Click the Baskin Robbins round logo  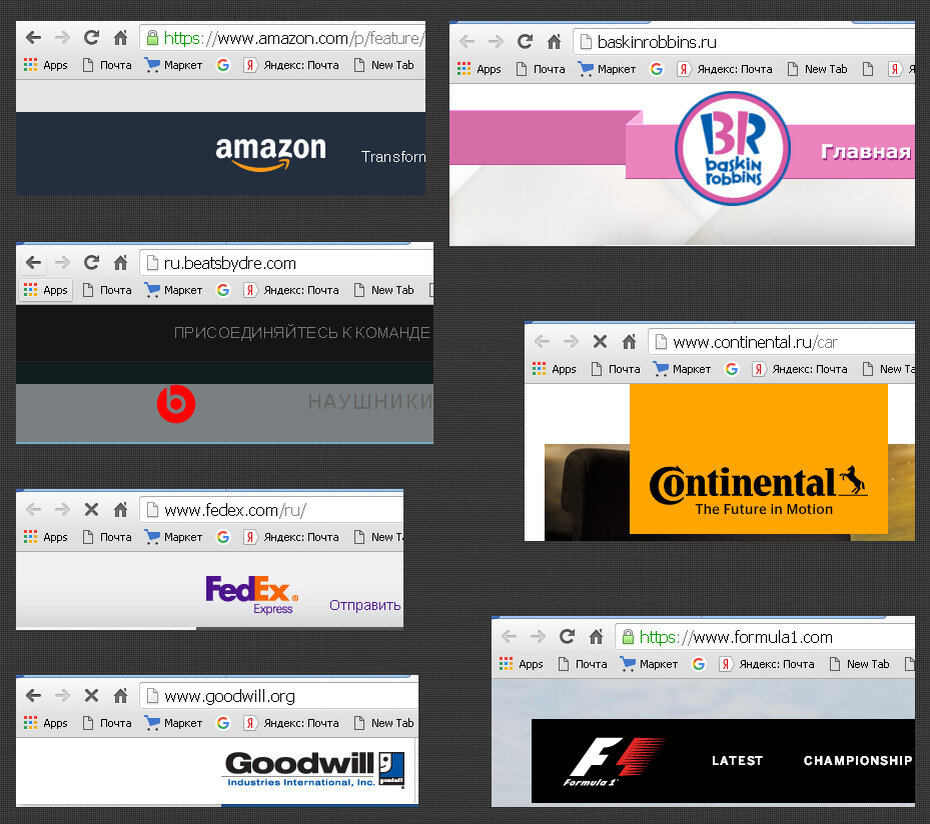(732, 148)
